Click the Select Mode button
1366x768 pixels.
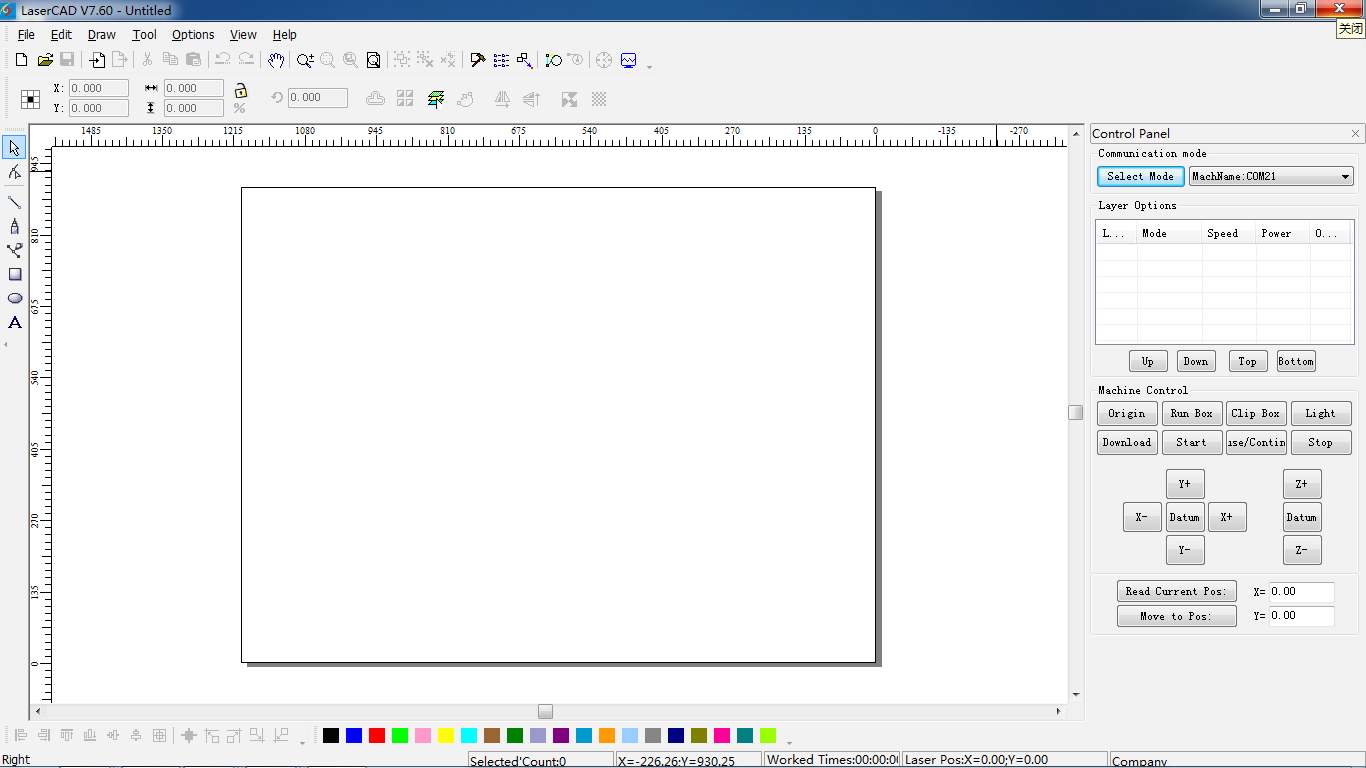(x=1140, y=176)
